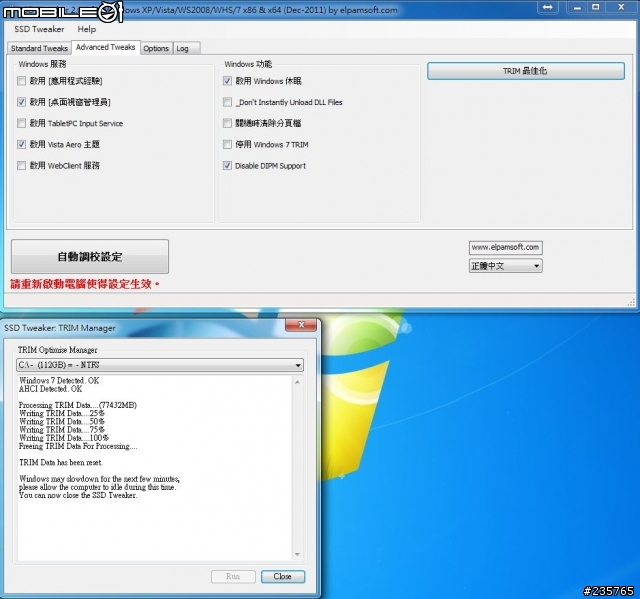Click 'Processing TRIM Data....(77432MB)' line
The height and width of the screenshot is (599, 640).
point(78,405)
